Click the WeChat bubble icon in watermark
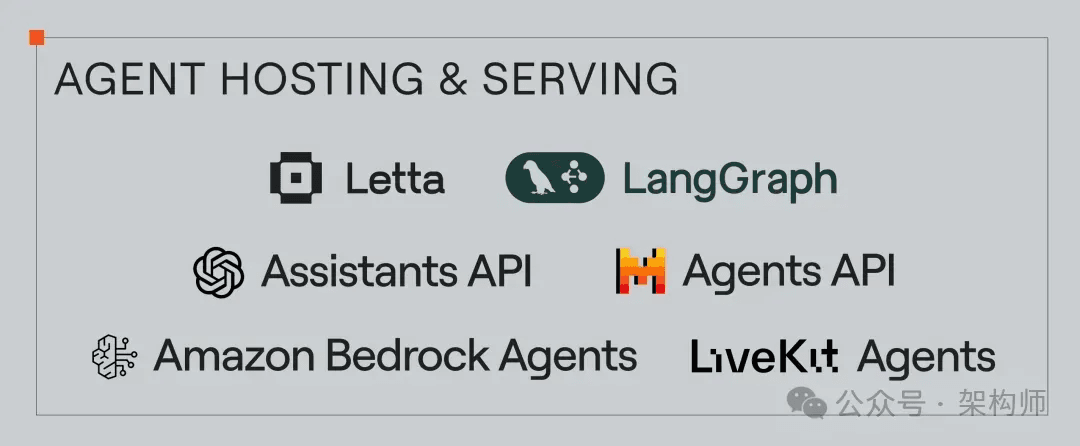This screenshot has height=446, width=1080. tap(807, 401)
